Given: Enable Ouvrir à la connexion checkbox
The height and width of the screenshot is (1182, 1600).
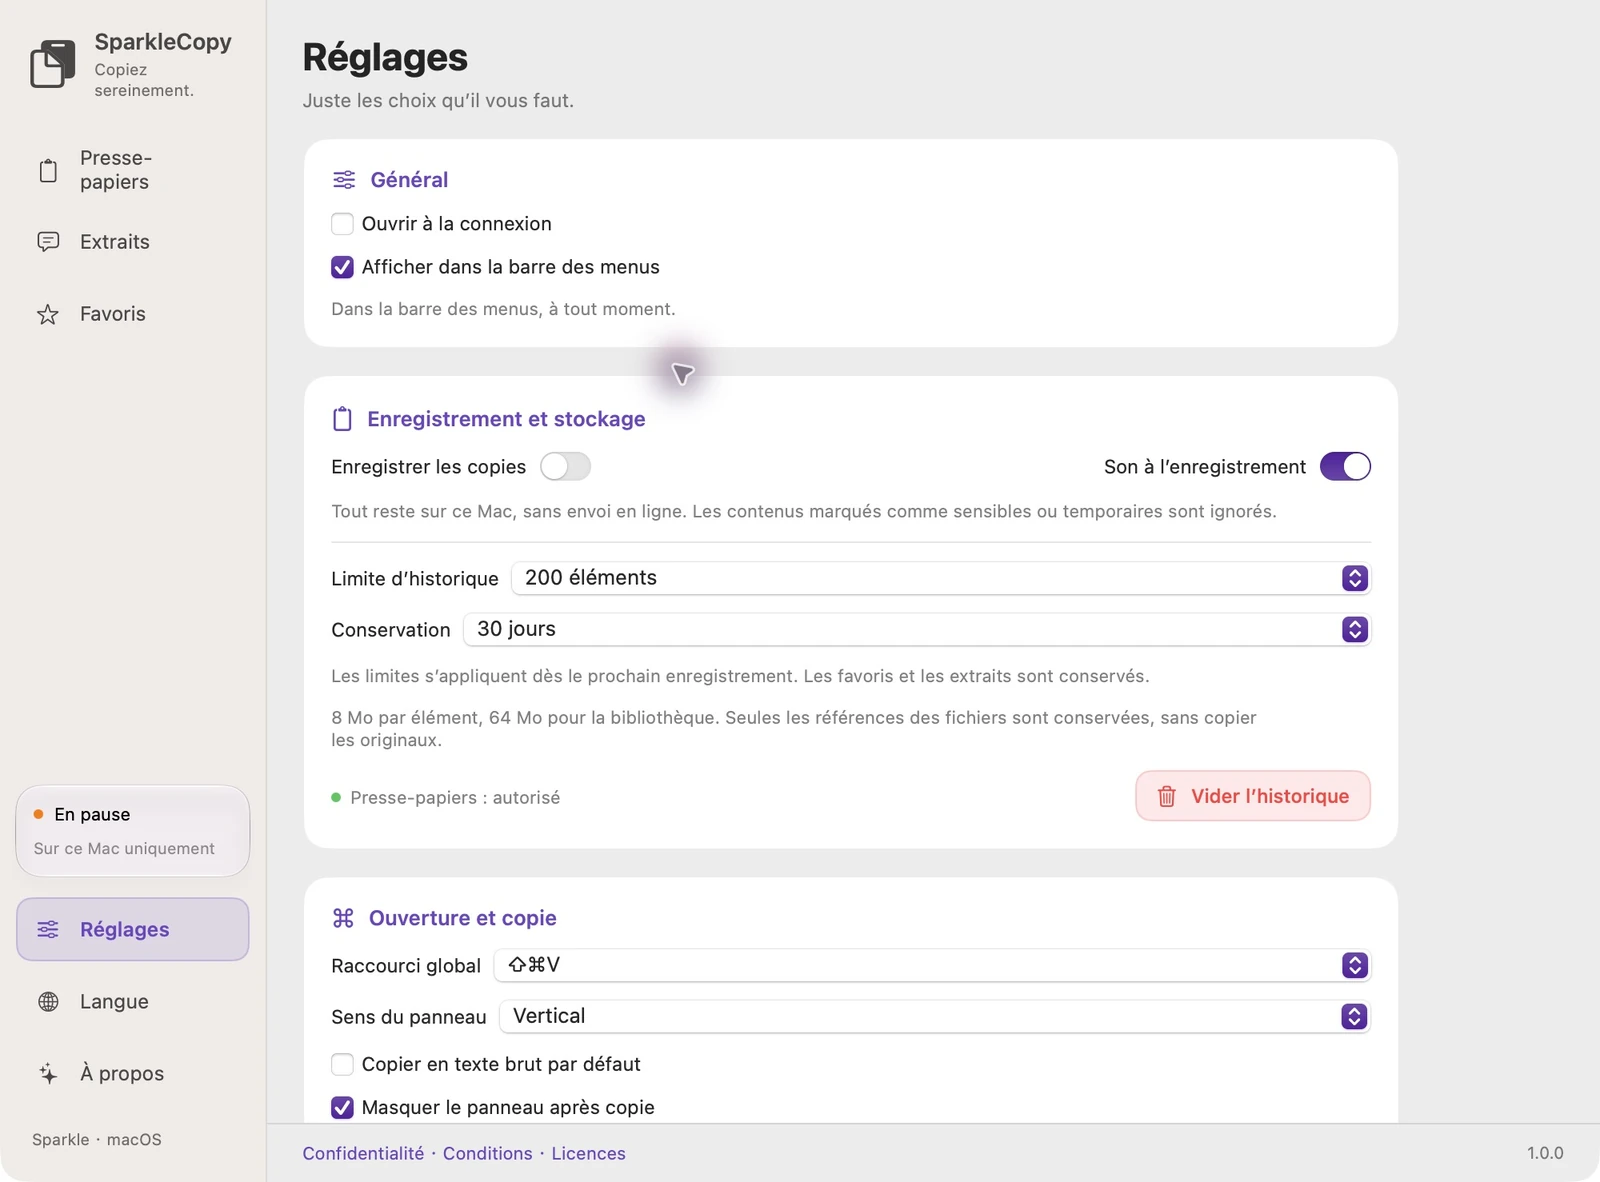Looking at the screenshot, I should click(342, 224).
